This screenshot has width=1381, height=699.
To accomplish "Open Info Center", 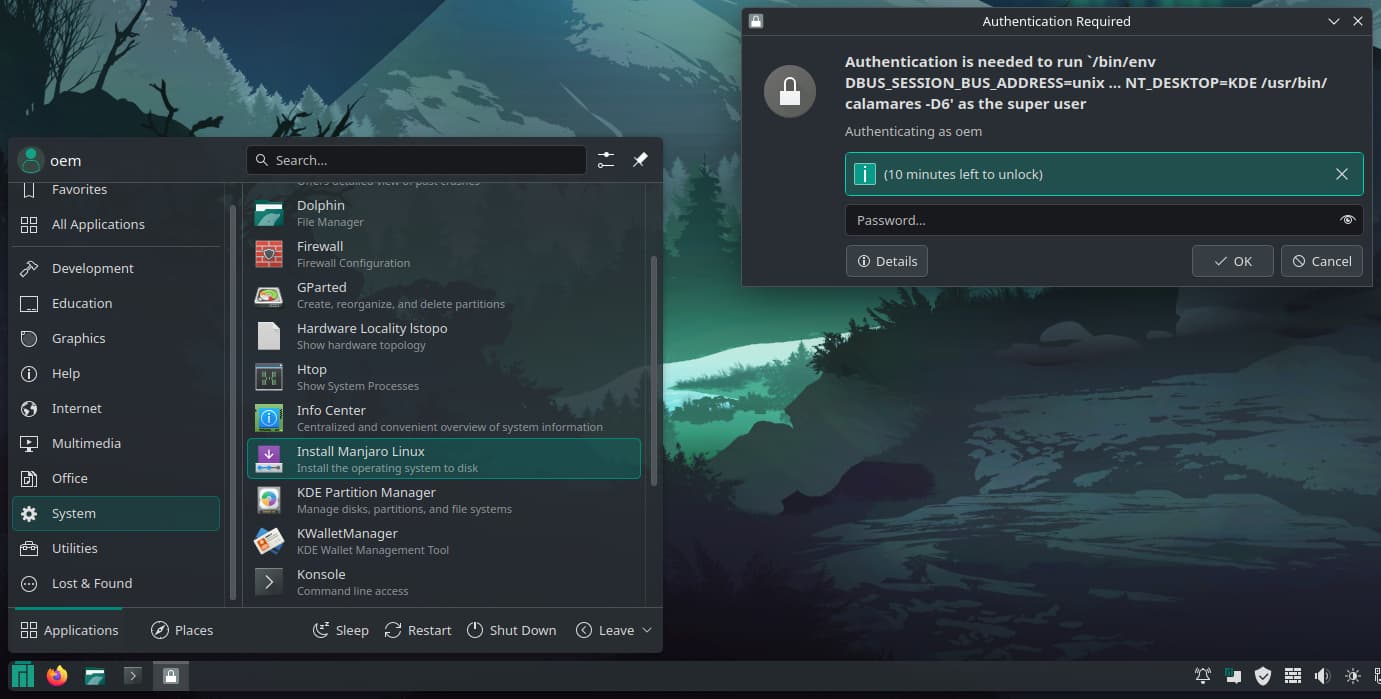I will point(443,418).
